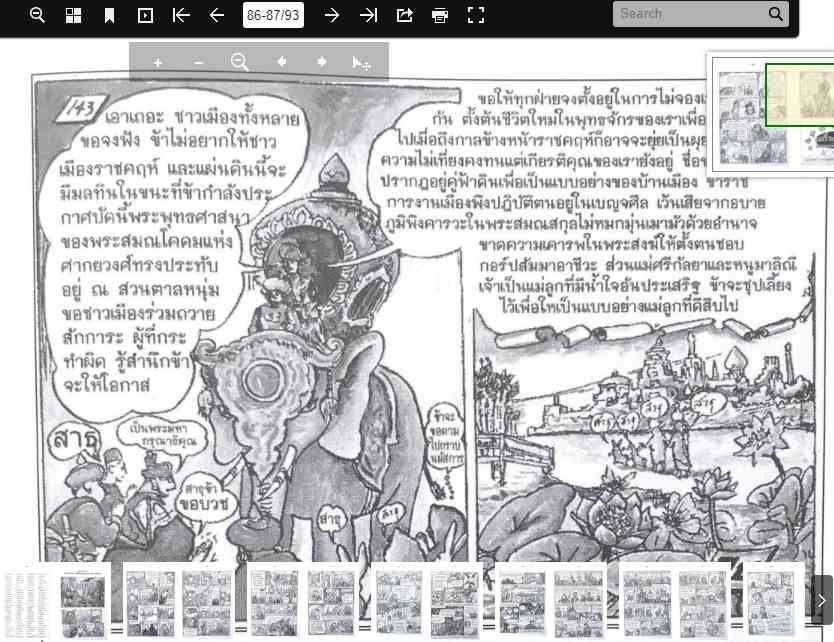Image resolution: width=834 pixels, height=642 pixels.
Task: Pan right using overlay right arrow
Action: point(322,62)
